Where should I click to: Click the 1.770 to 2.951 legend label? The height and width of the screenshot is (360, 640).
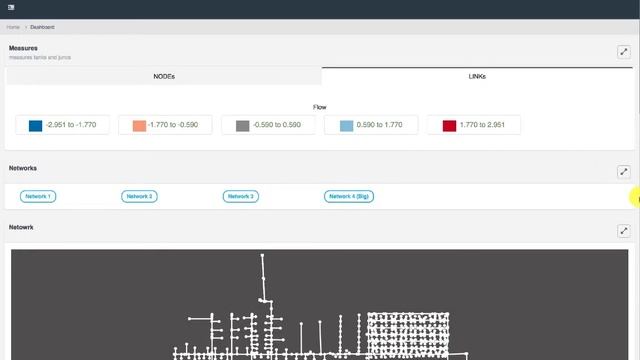(482, 125)
